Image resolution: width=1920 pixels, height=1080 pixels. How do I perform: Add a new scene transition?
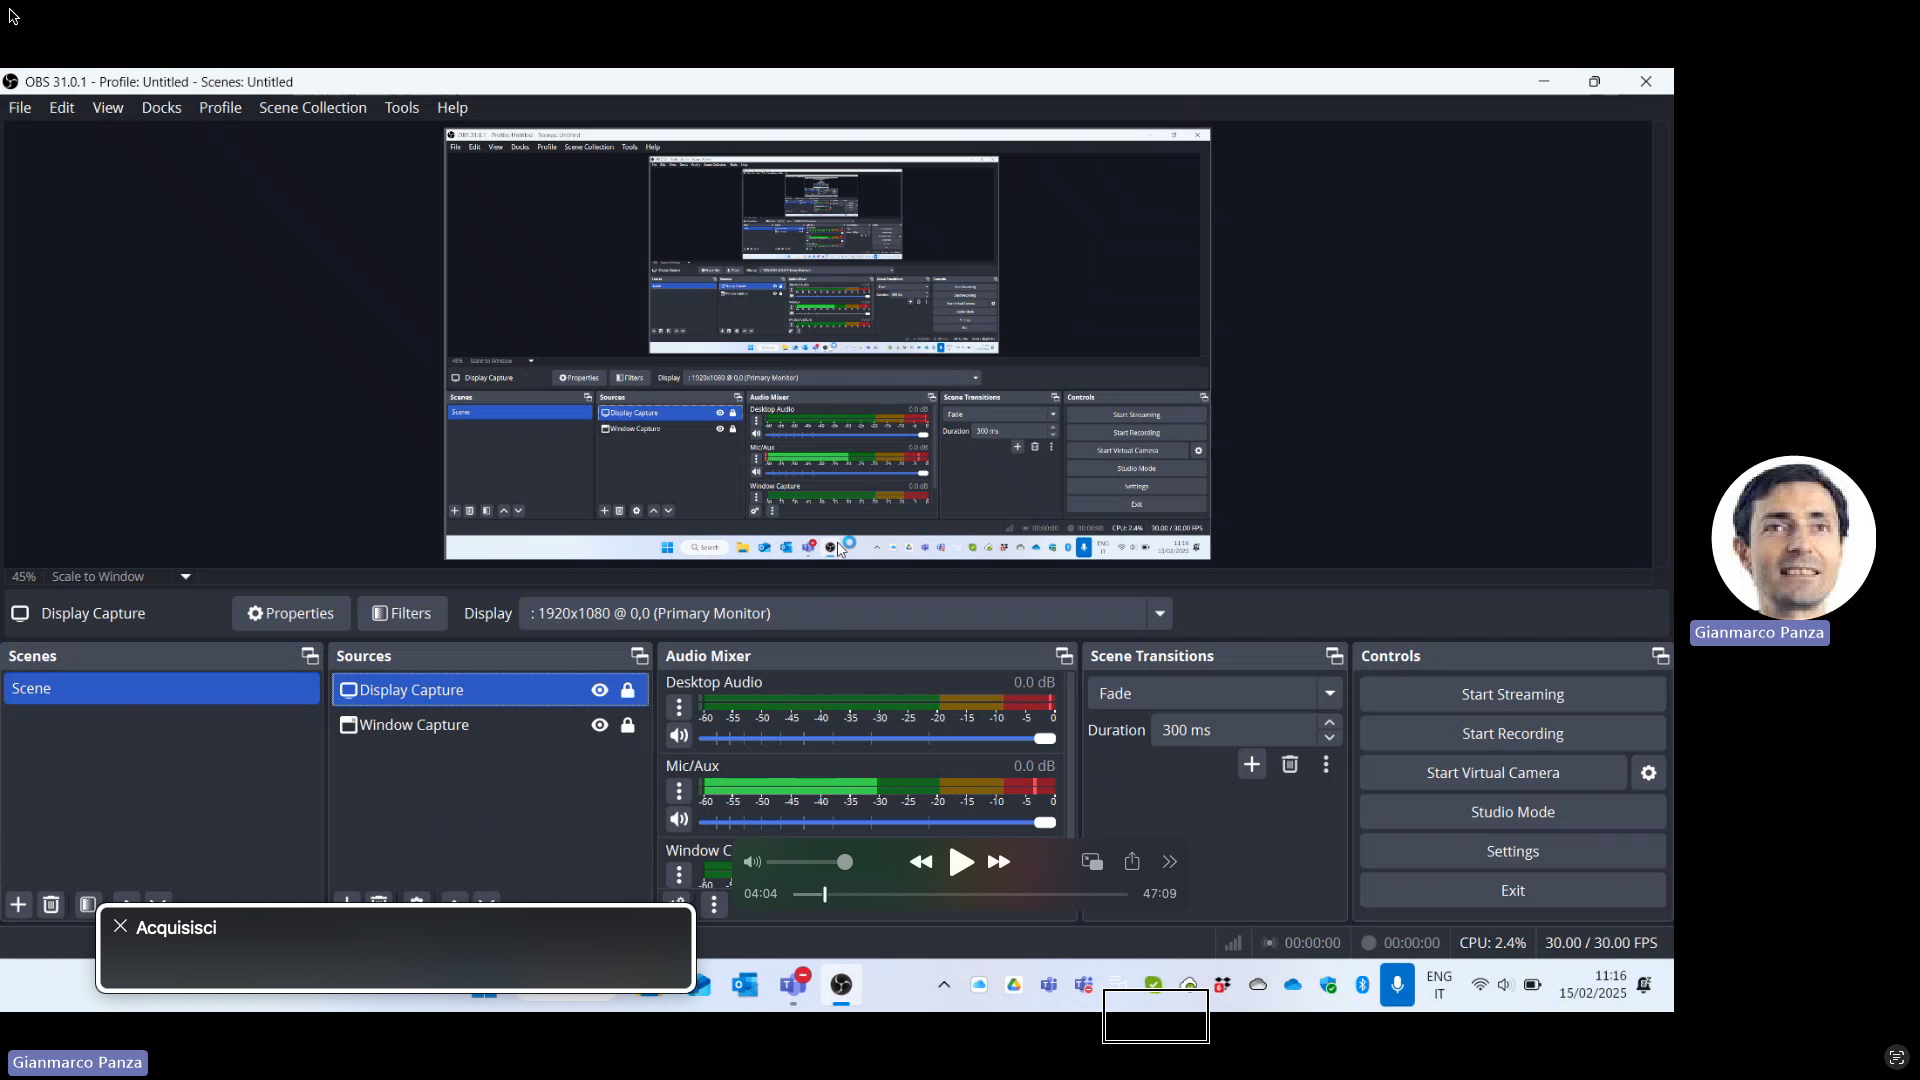(x=1252, y=765)
